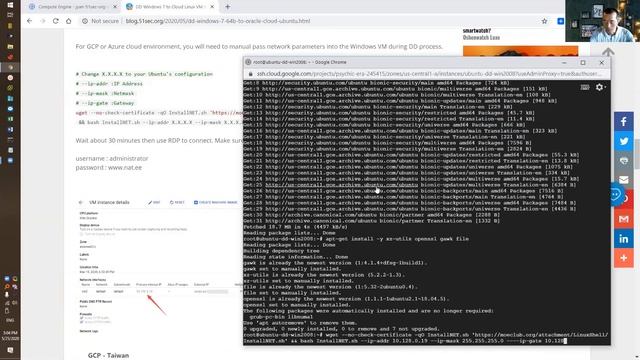Reload the blog page
Screen dimensions: 640x360
(x=56, y=21)
